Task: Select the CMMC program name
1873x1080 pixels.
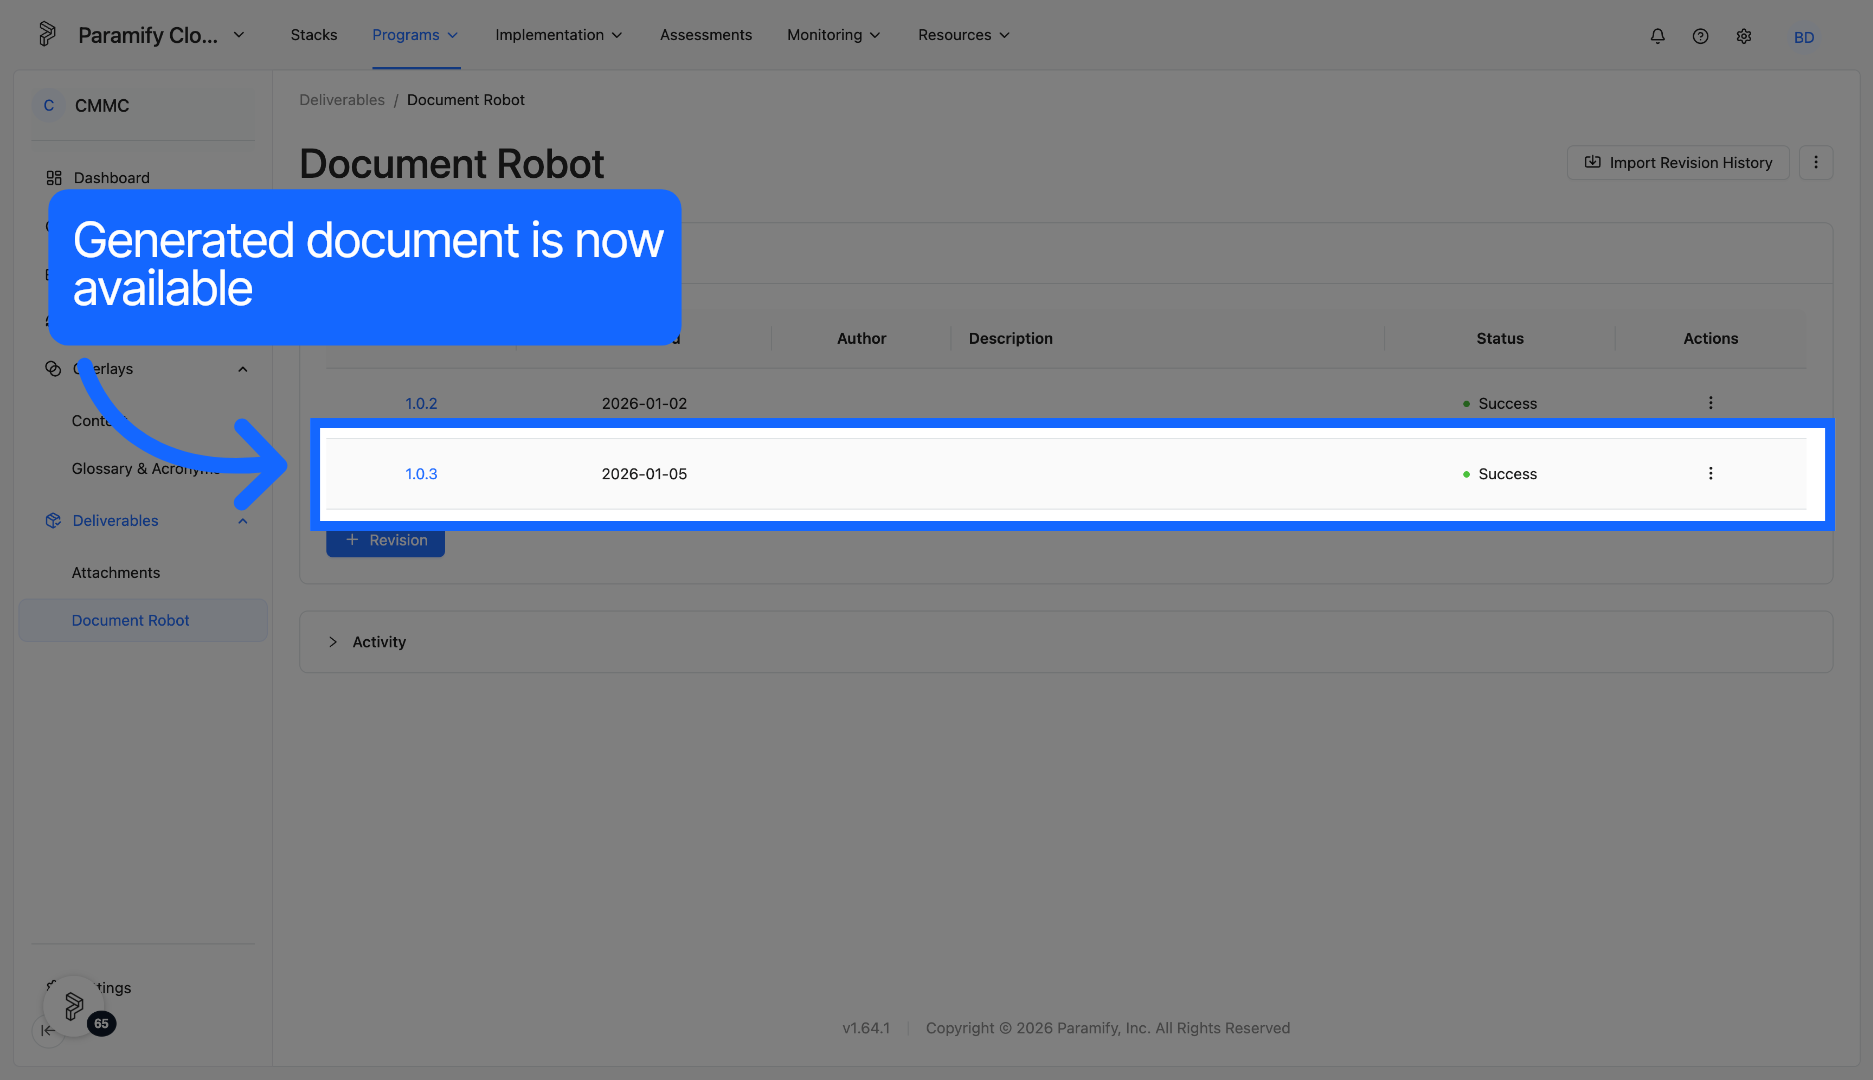Action: point(102,106)
